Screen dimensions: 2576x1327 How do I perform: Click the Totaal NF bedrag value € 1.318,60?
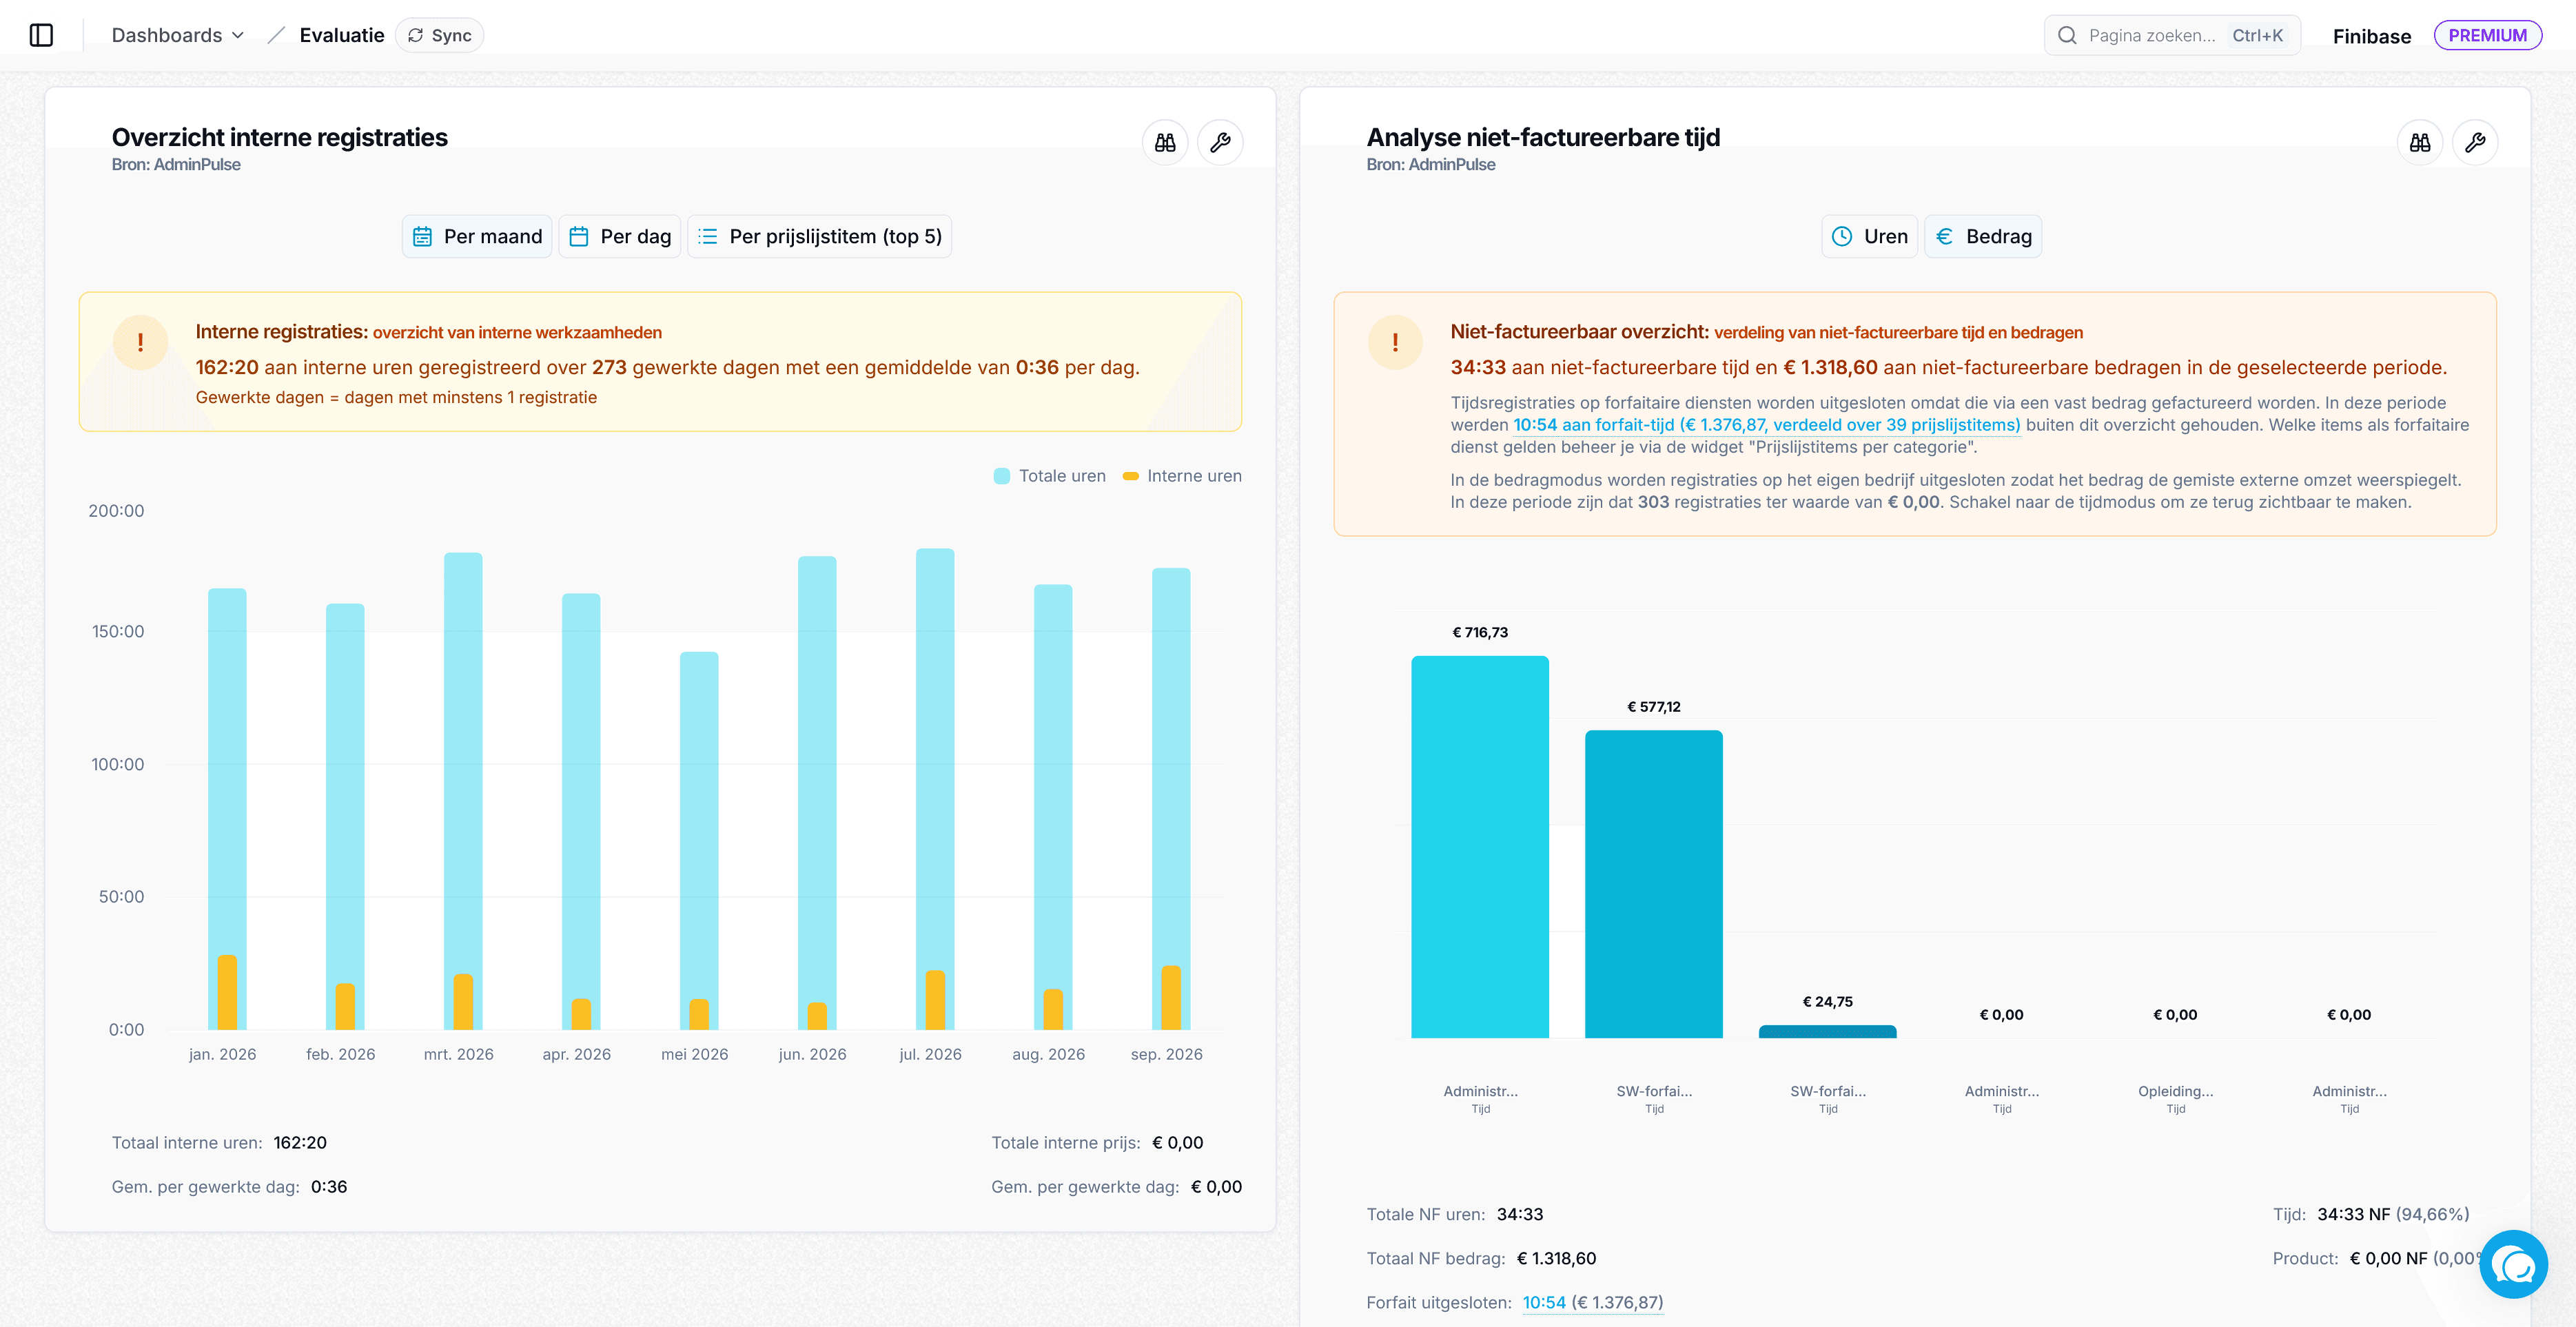tap(1556, 1258)
